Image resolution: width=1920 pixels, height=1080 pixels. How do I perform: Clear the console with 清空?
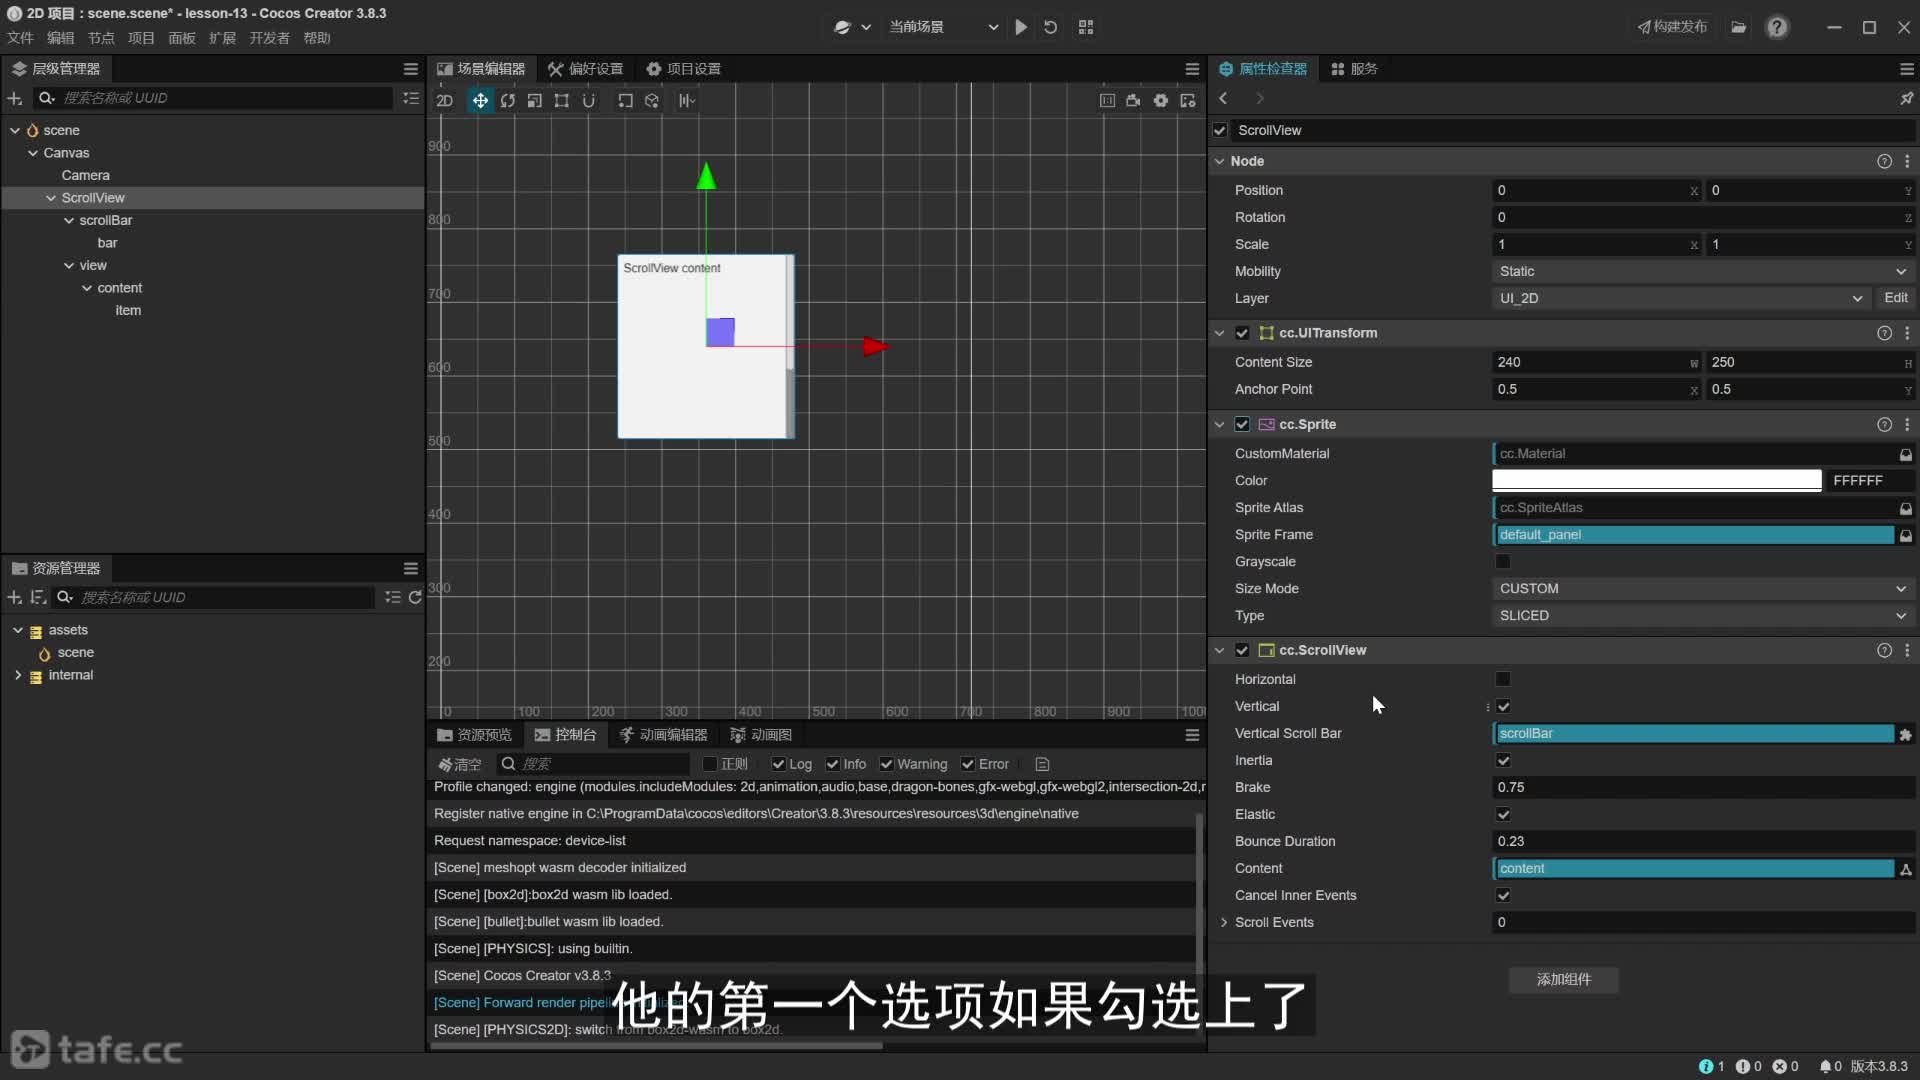pyautogui.click(x=460, y=764)
